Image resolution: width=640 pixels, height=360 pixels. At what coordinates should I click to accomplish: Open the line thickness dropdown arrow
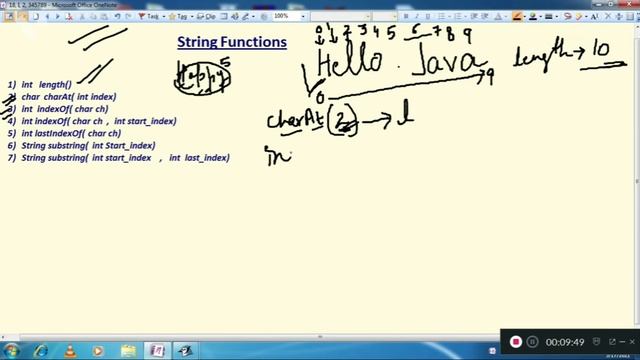[x=556, y=17]
